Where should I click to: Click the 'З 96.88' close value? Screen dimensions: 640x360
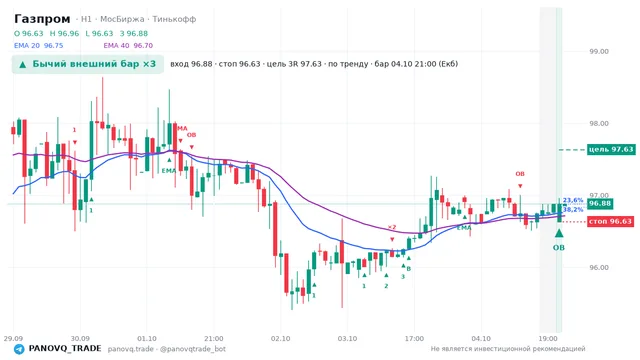click(x=134, y=33)
